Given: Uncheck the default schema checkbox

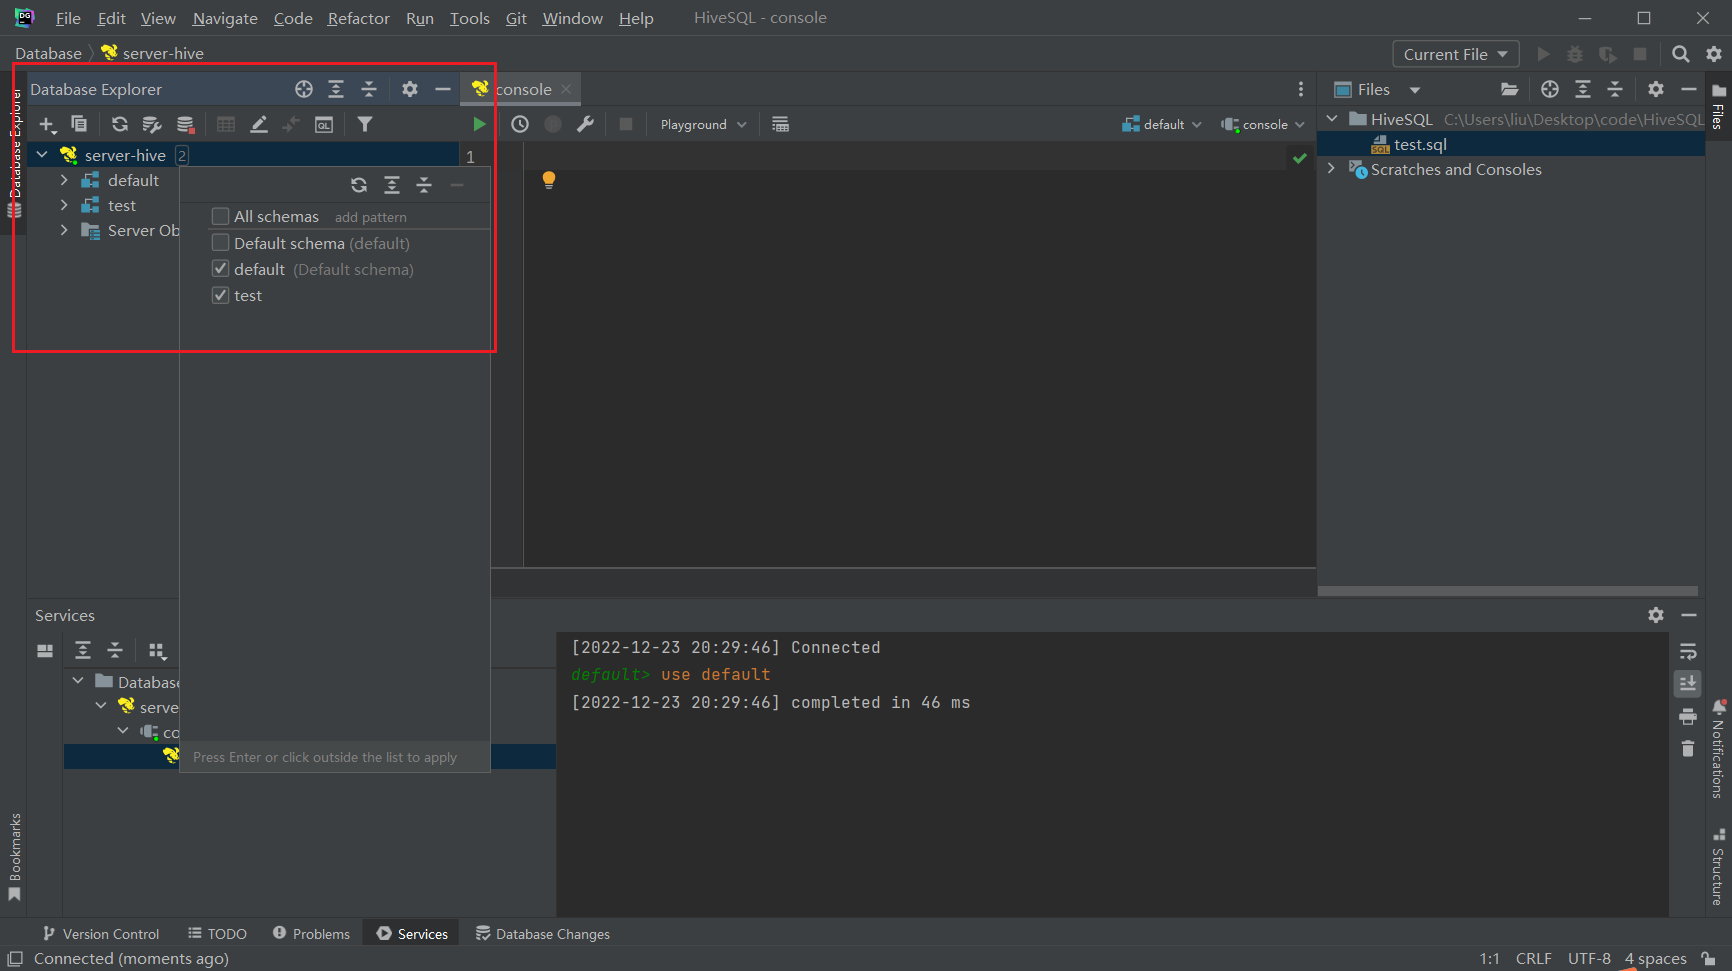Looking at the screenshot, I should (221, 269).
